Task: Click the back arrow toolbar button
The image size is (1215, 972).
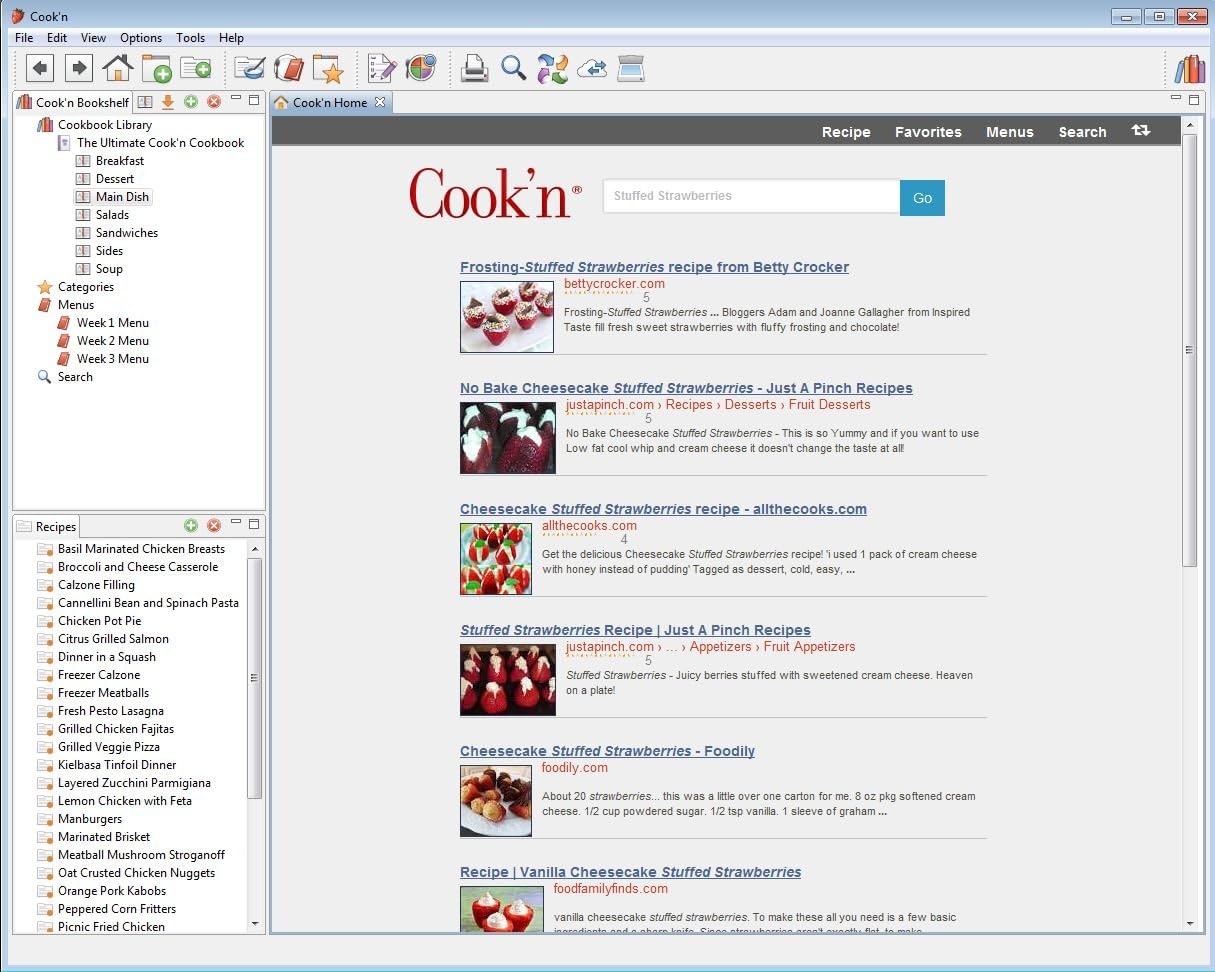Action: [x=40, y=68]
